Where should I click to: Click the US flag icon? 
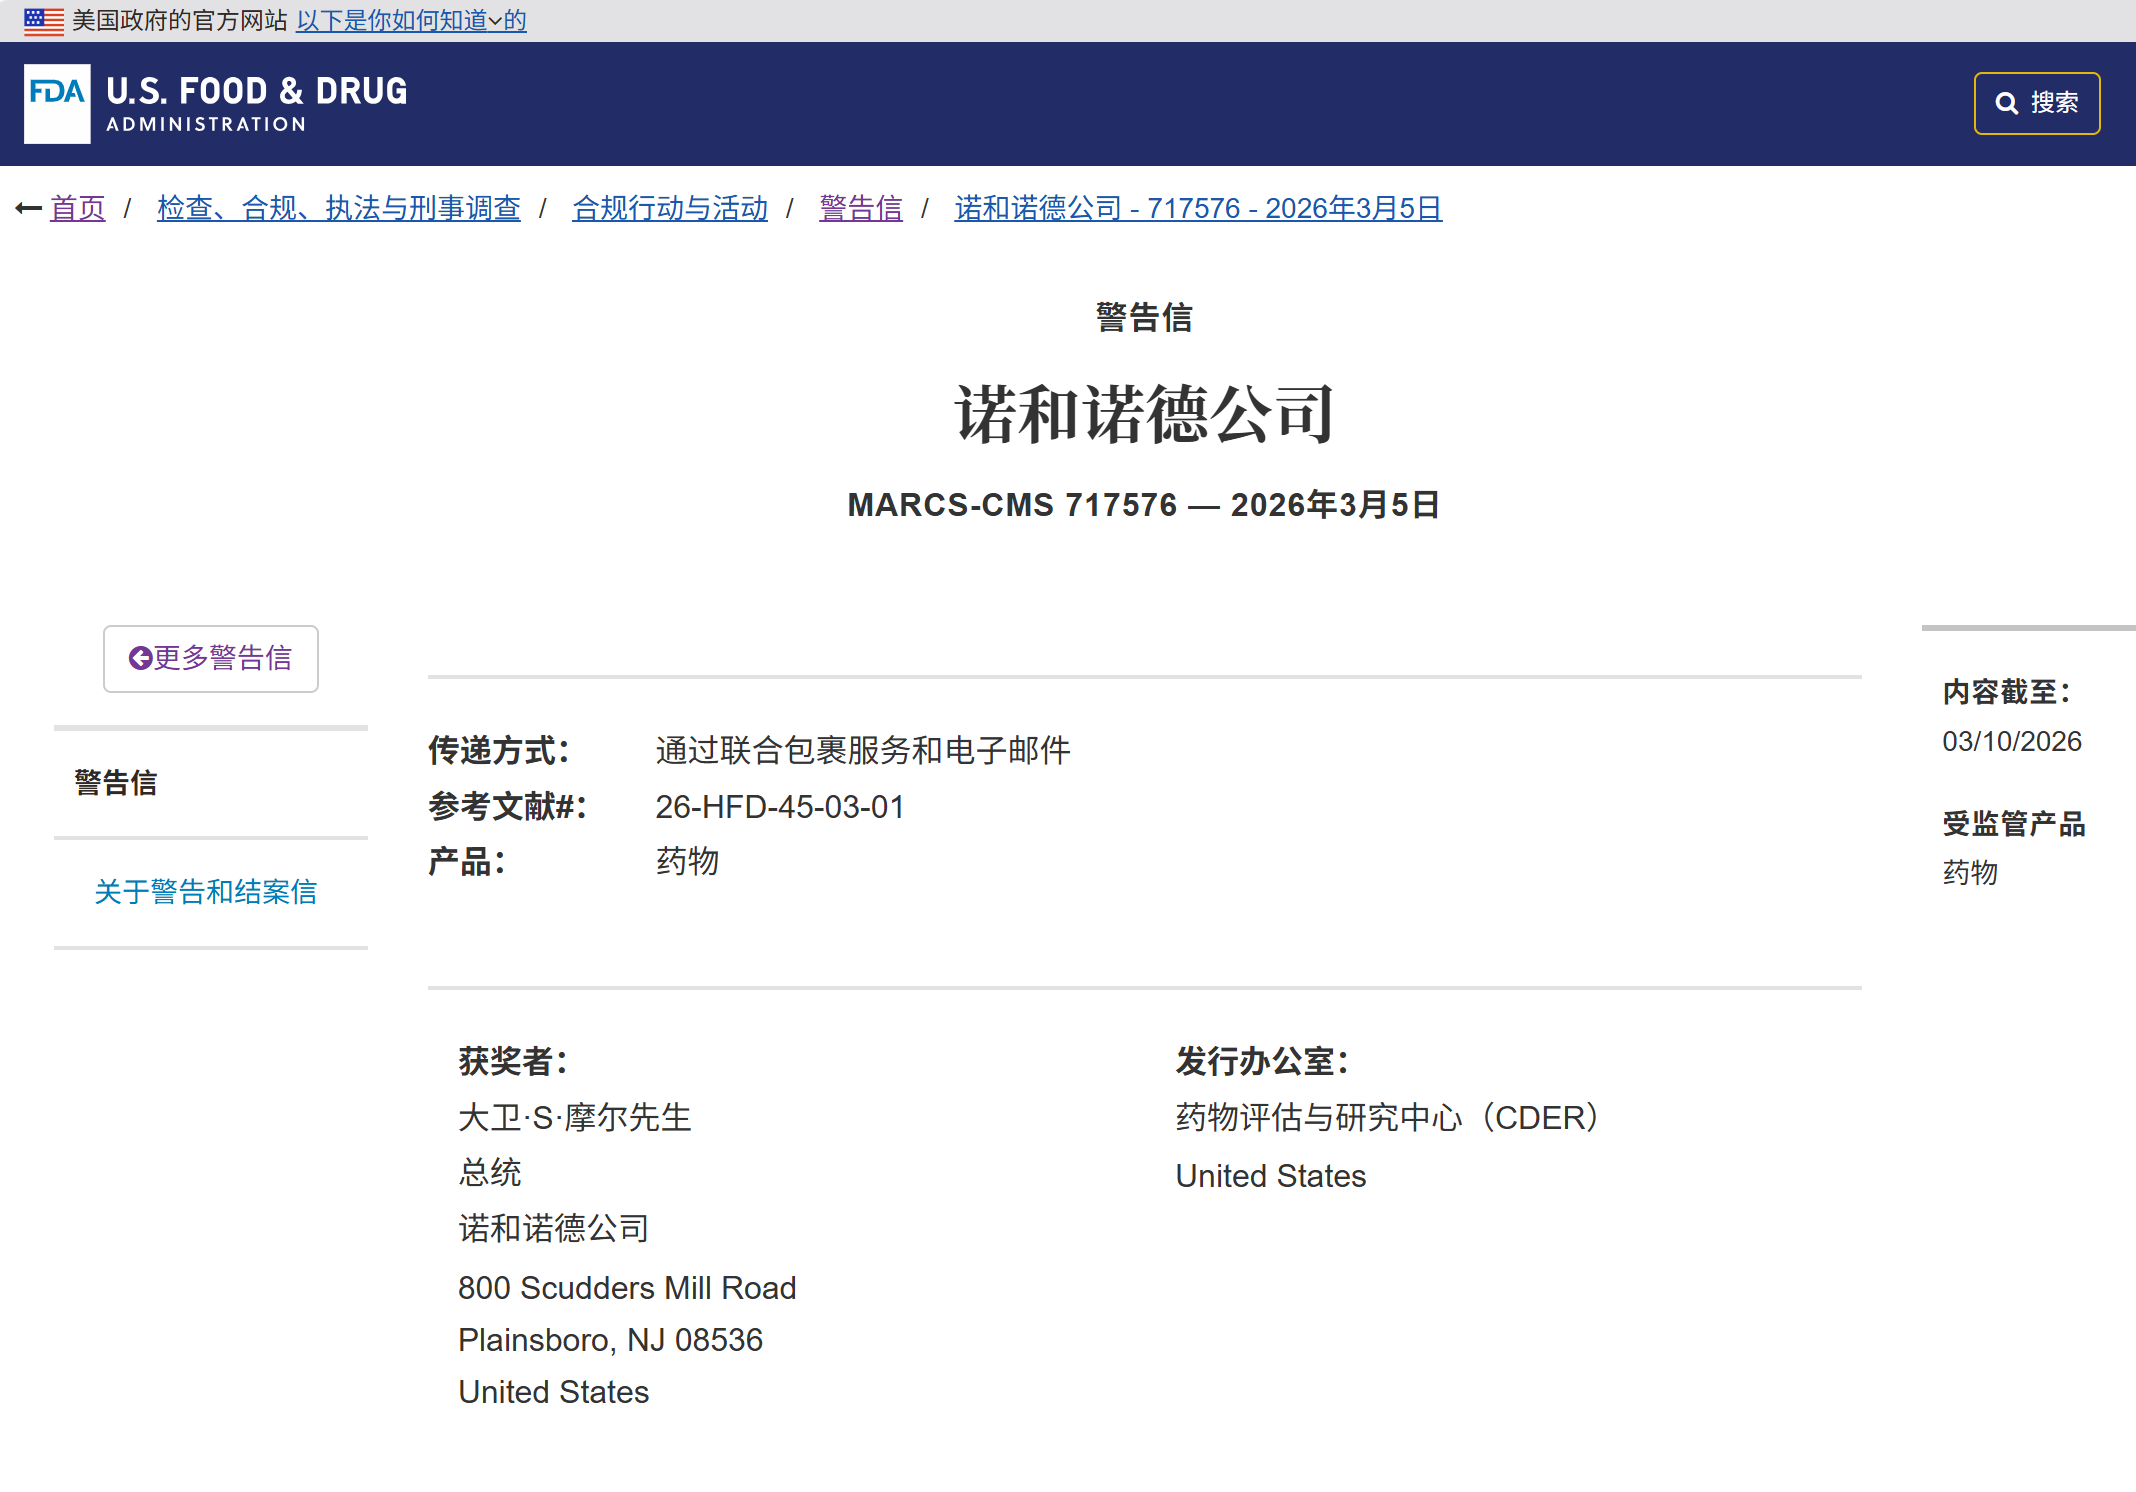click(x=43, y=21)
